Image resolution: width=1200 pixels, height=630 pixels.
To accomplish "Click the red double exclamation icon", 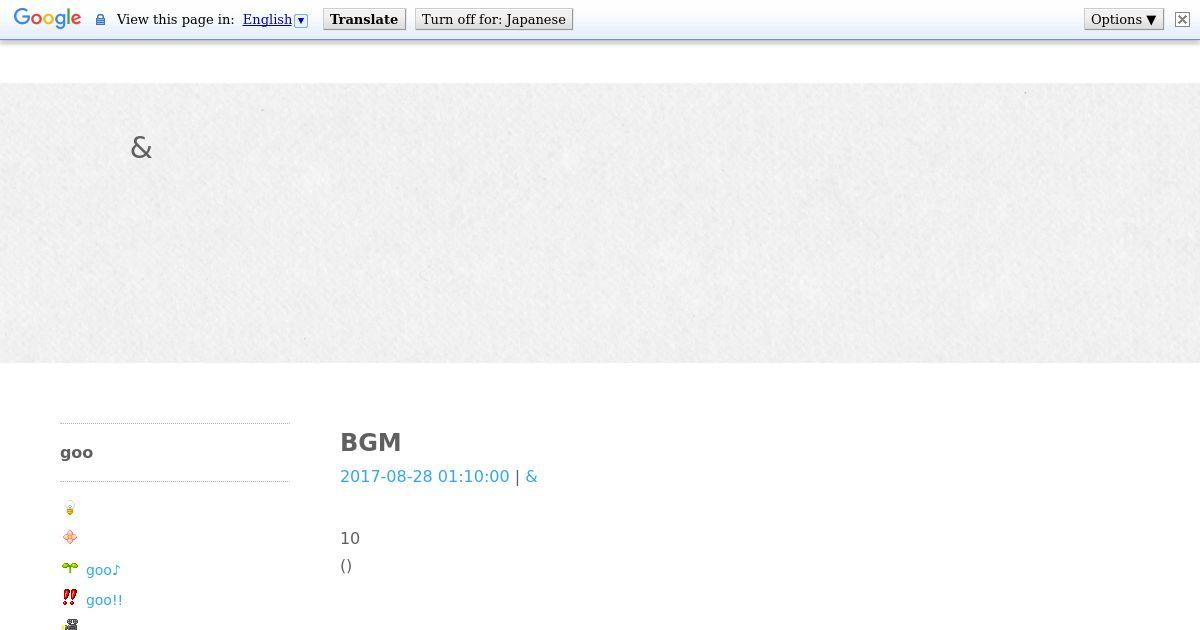I will click(x=69, y=597).
